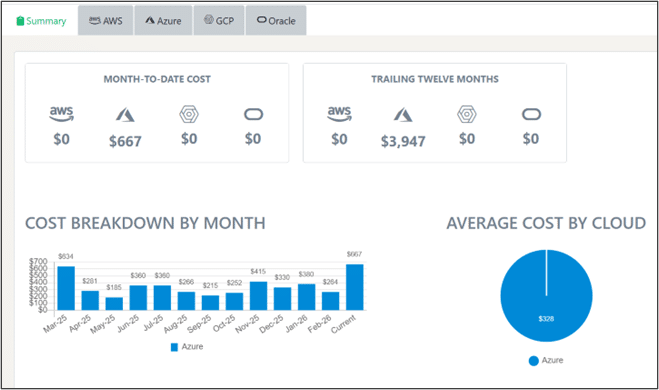
Task: Select the $3,947 Azure trailing value
Action: click(x=403, y=141)
